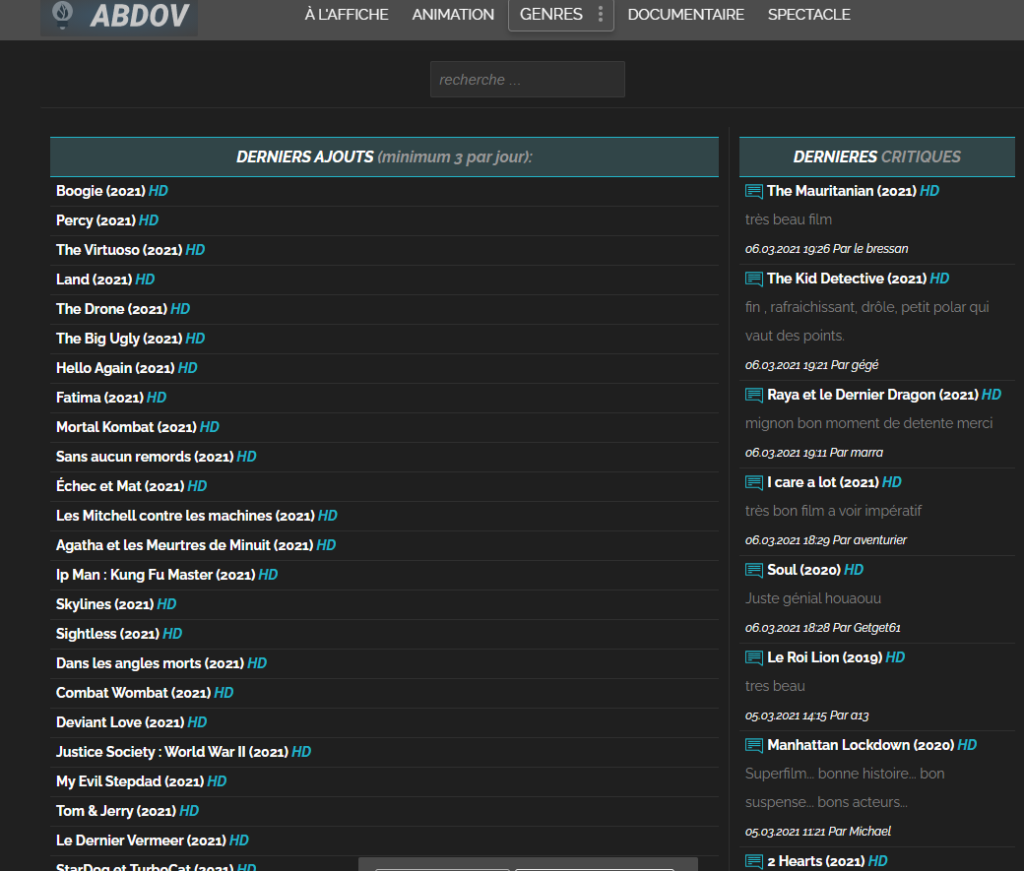Image resolution: width=1024 pixels, height=871 pixels.
Task: Expand the GENRES dropdown dots
Action: [600, 14]
